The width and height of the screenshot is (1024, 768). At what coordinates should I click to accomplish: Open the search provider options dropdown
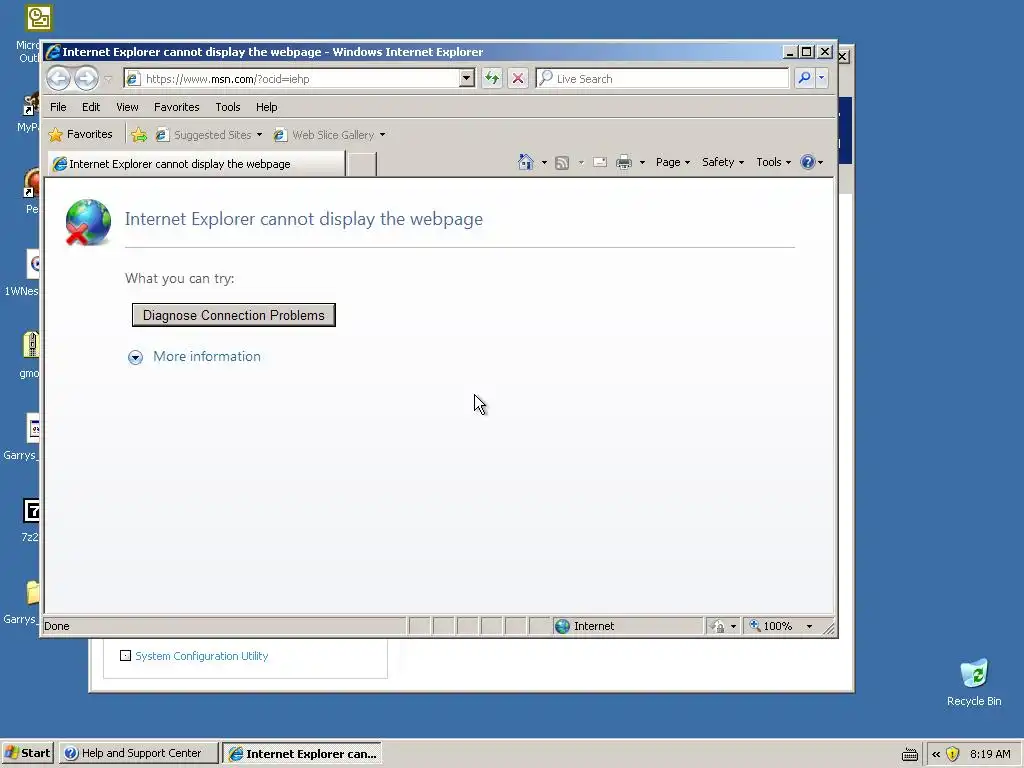click(x=822, y=78)
